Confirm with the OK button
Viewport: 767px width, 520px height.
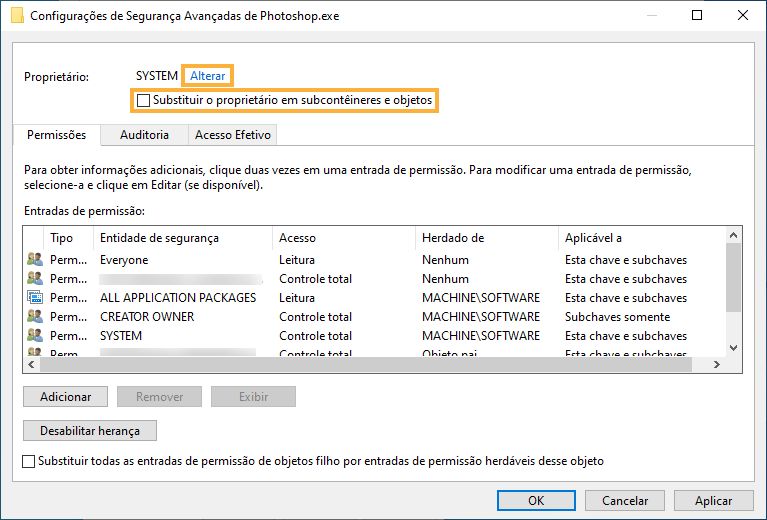click(536, 500)
